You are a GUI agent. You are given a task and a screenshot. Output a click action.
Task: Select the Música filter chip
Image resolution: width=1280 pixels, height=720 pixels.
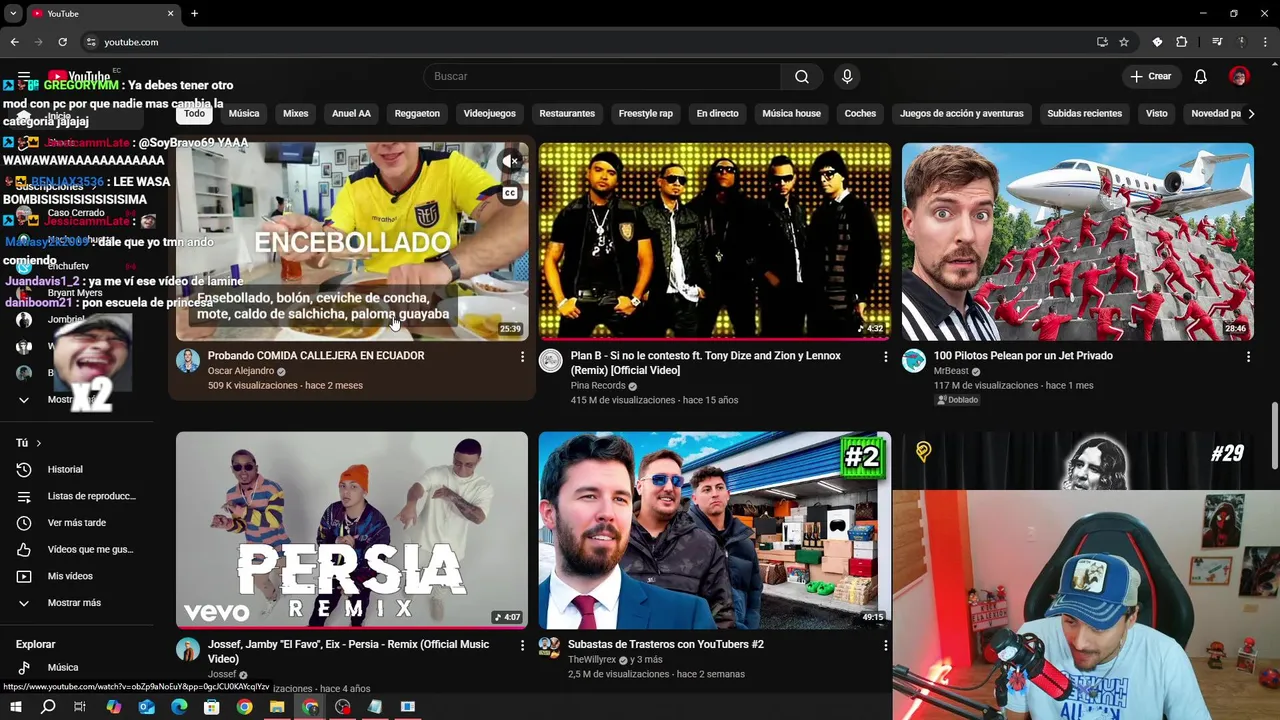(x=244, y=114)
